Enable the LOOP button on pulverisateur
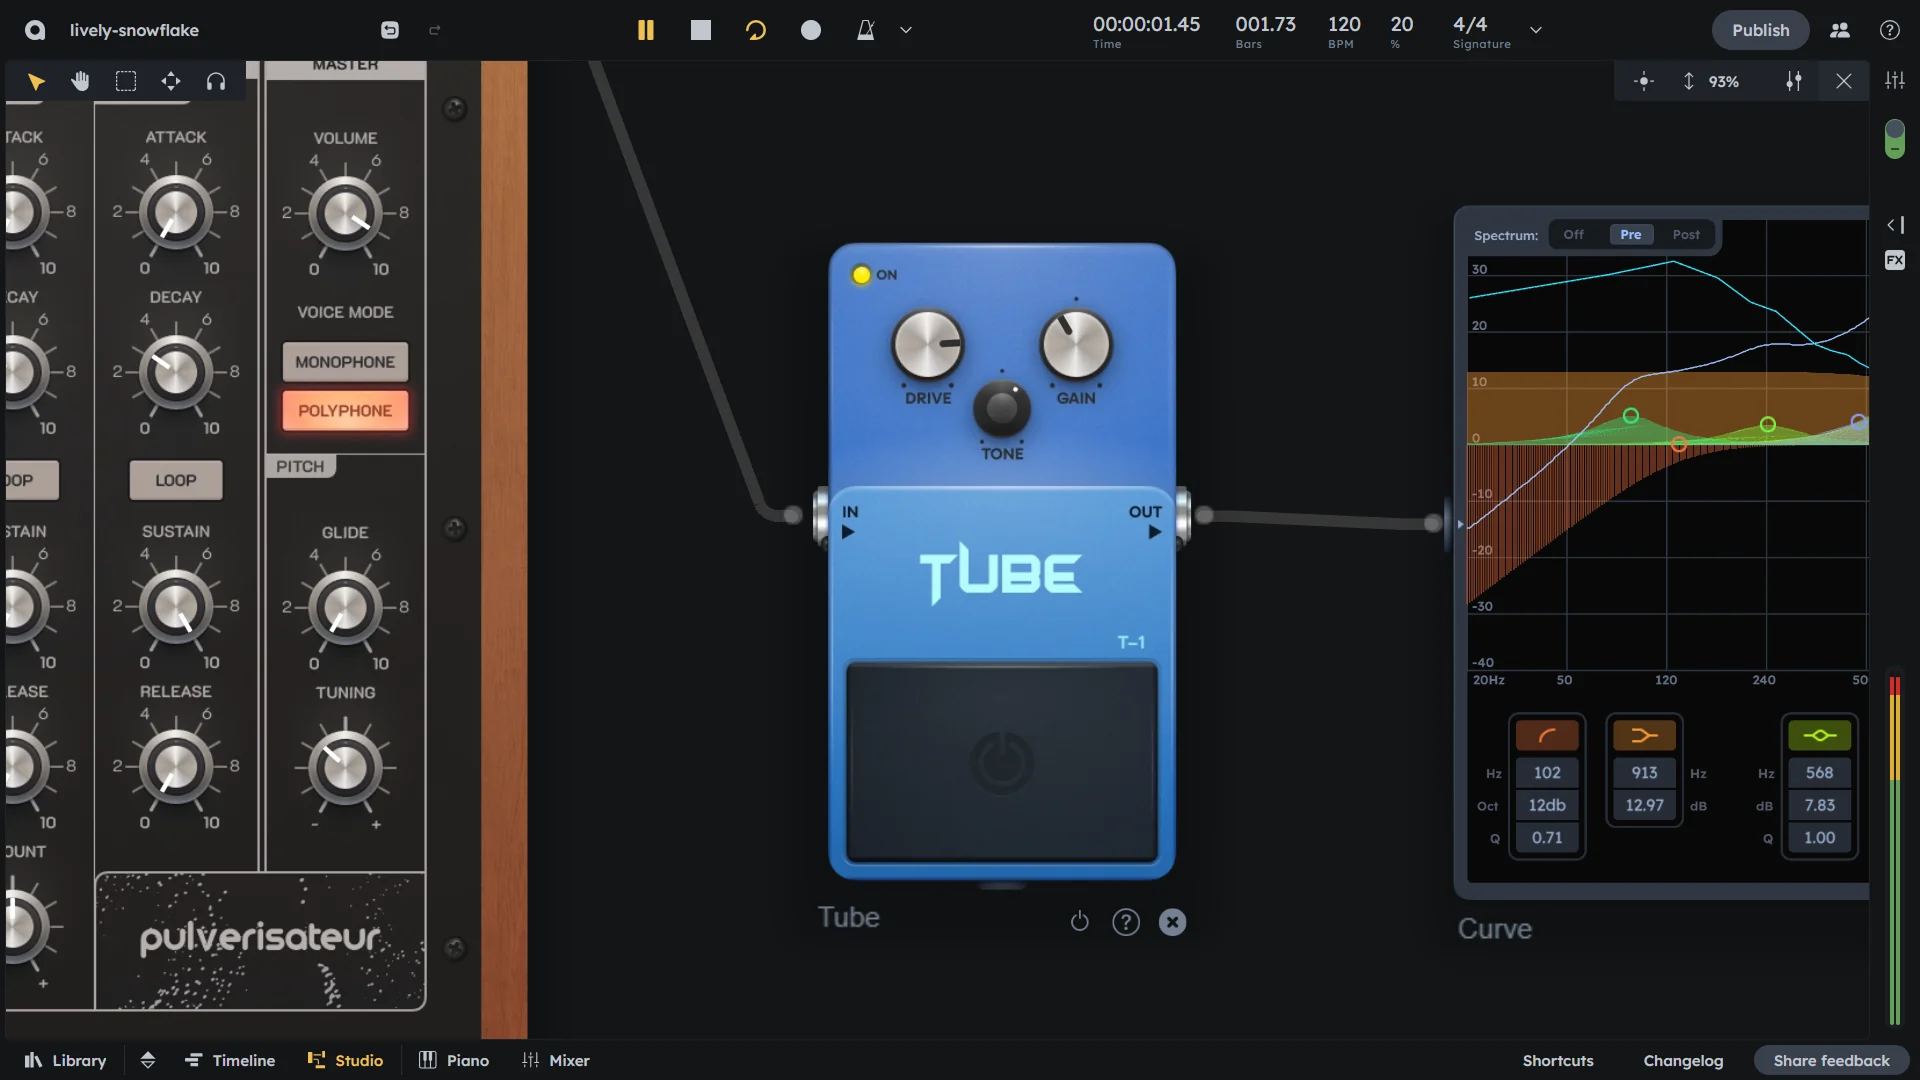Image resolution: width=1920 pixels, height=1080 pixels. 175,480
